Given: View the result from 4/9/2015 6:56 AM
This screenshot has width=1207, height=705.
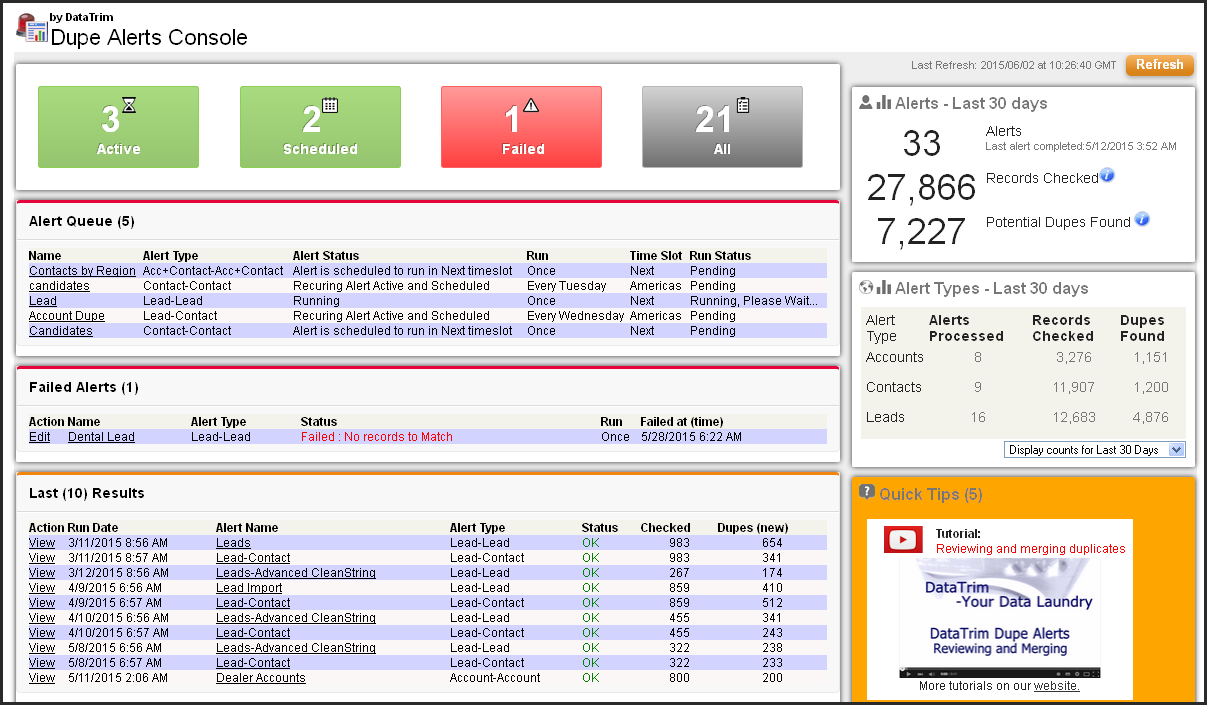Looking at the screenshot, I should (42, 588).
